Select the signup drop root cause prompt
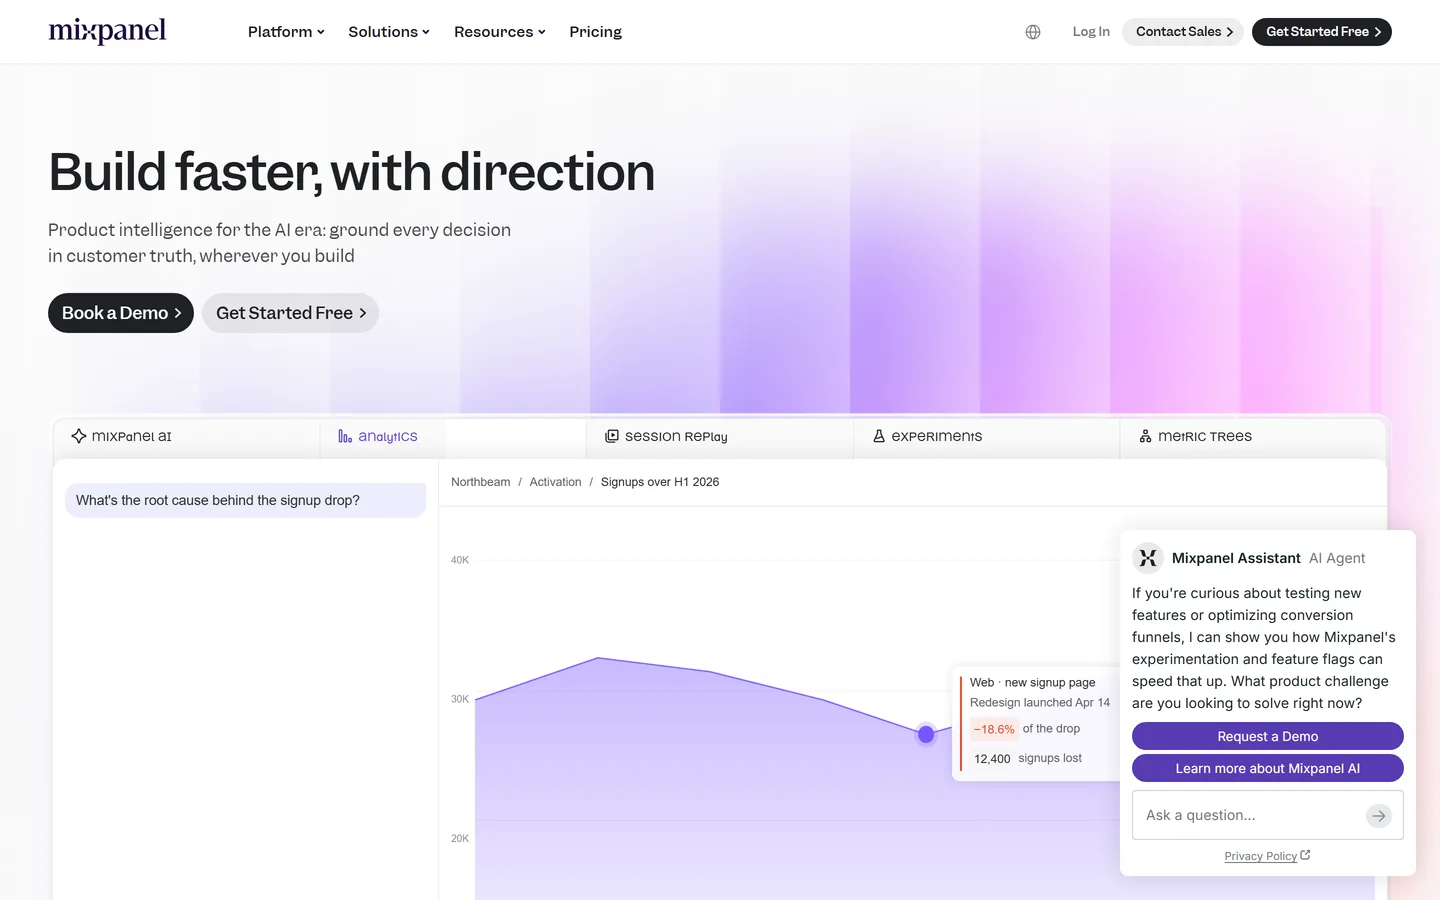Image resolution: width=1440 pixels, height=900 pixels. click(x=246, y=500)
